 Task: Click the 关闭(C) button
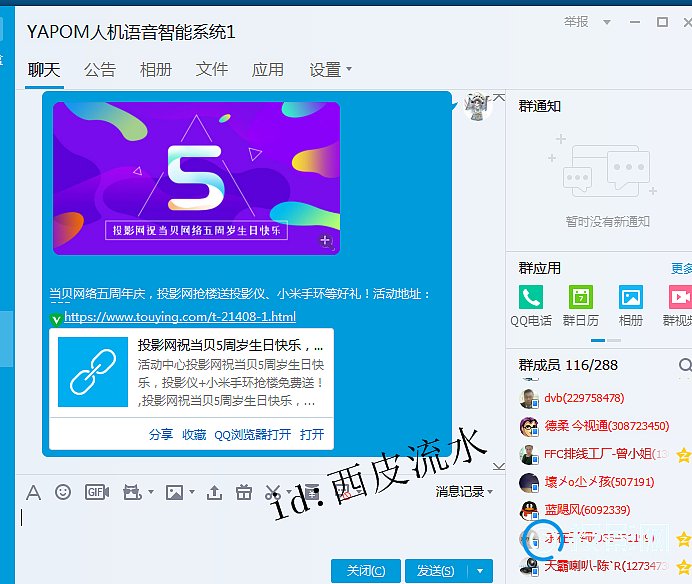click(366, 571)
